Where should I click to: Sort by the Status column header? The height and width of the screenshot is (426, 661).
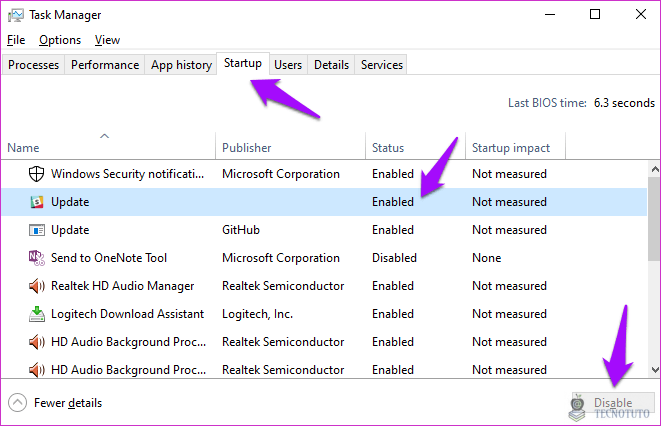click(415, 147)
